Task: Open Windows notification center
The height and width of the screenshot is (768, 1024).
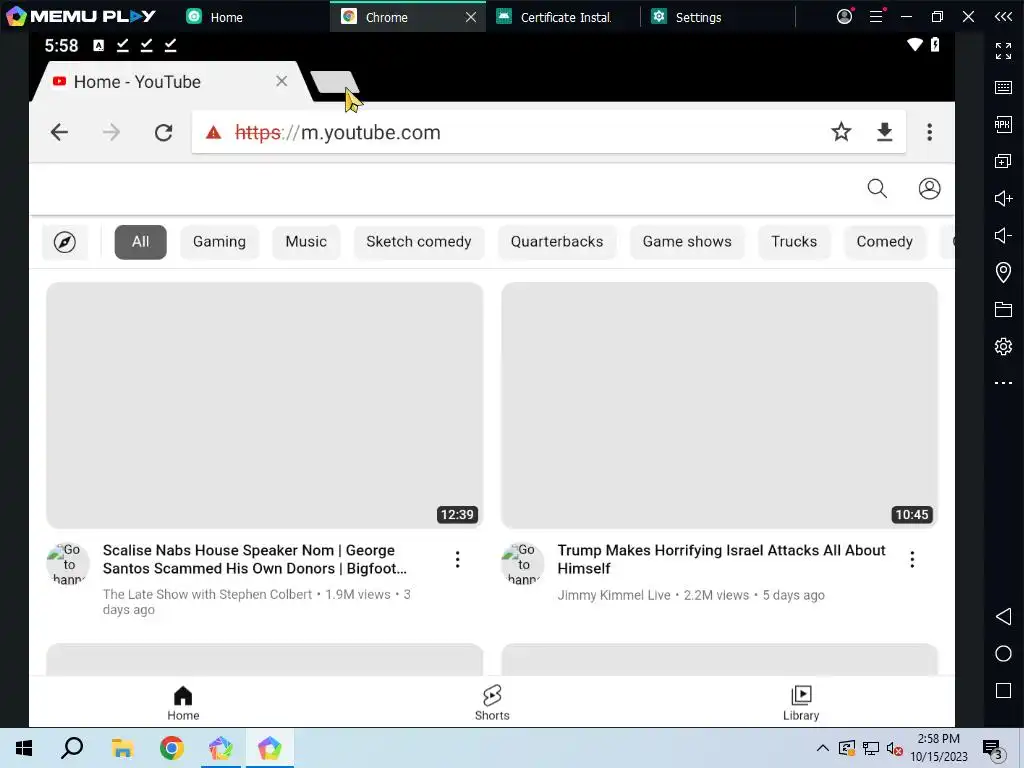Action: tap(993, 750)
